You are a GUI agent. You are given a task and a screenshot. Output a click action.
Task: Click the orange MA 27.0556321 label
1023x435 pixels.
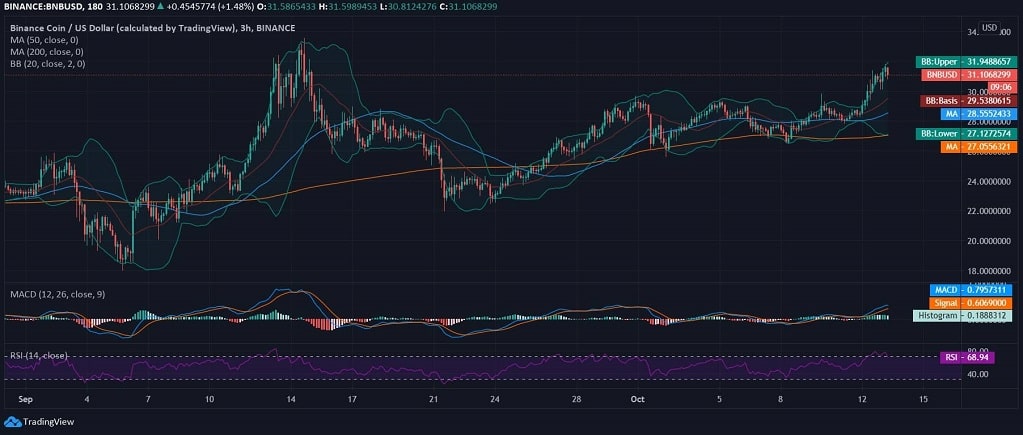tap(979, 147)
